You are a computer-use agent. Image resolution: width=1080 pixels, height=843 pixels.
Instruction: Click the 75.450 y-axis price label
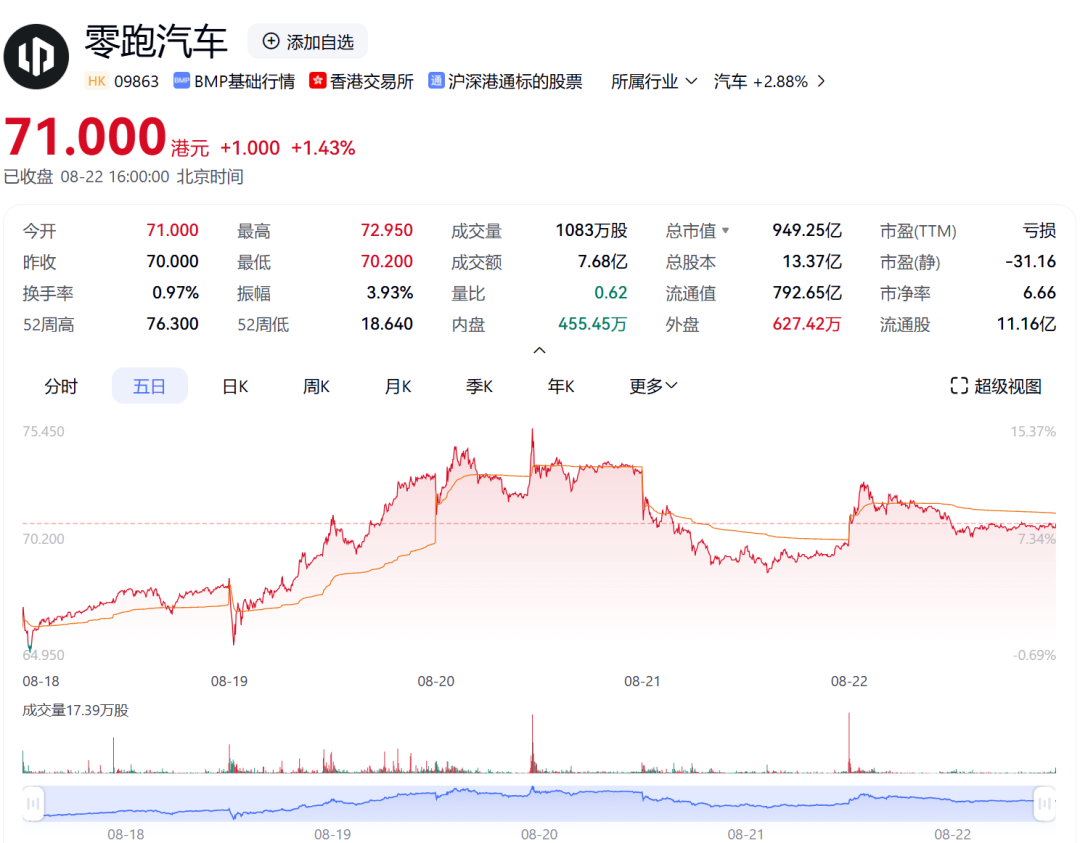(x=43, y=432)
